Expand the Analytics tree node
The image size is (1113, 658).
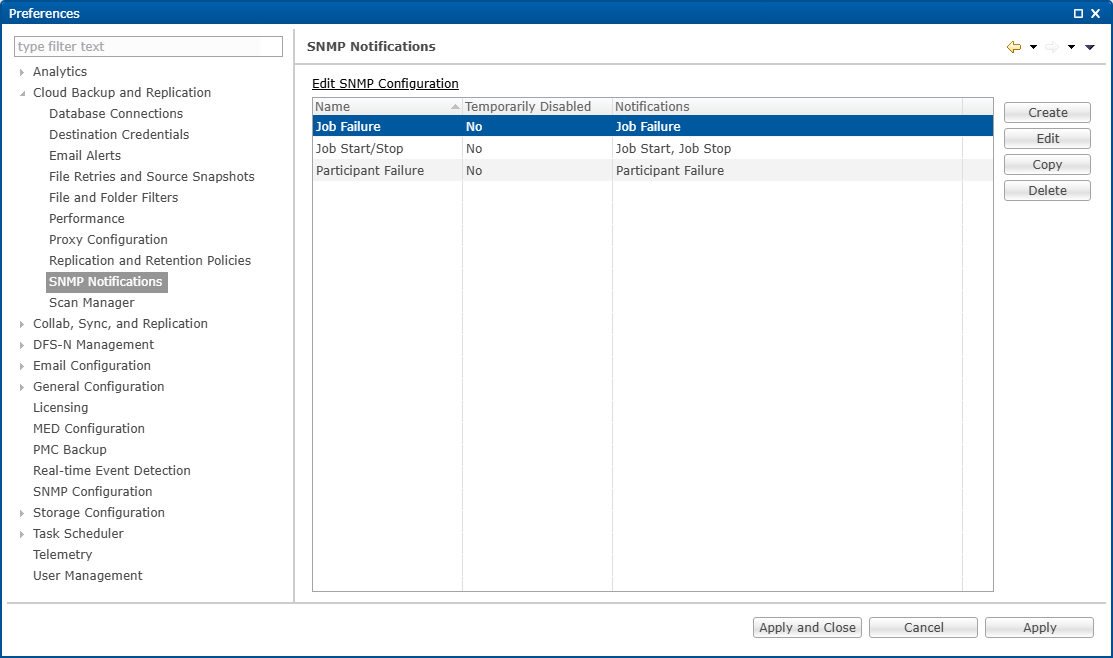[x=22, y=72]
